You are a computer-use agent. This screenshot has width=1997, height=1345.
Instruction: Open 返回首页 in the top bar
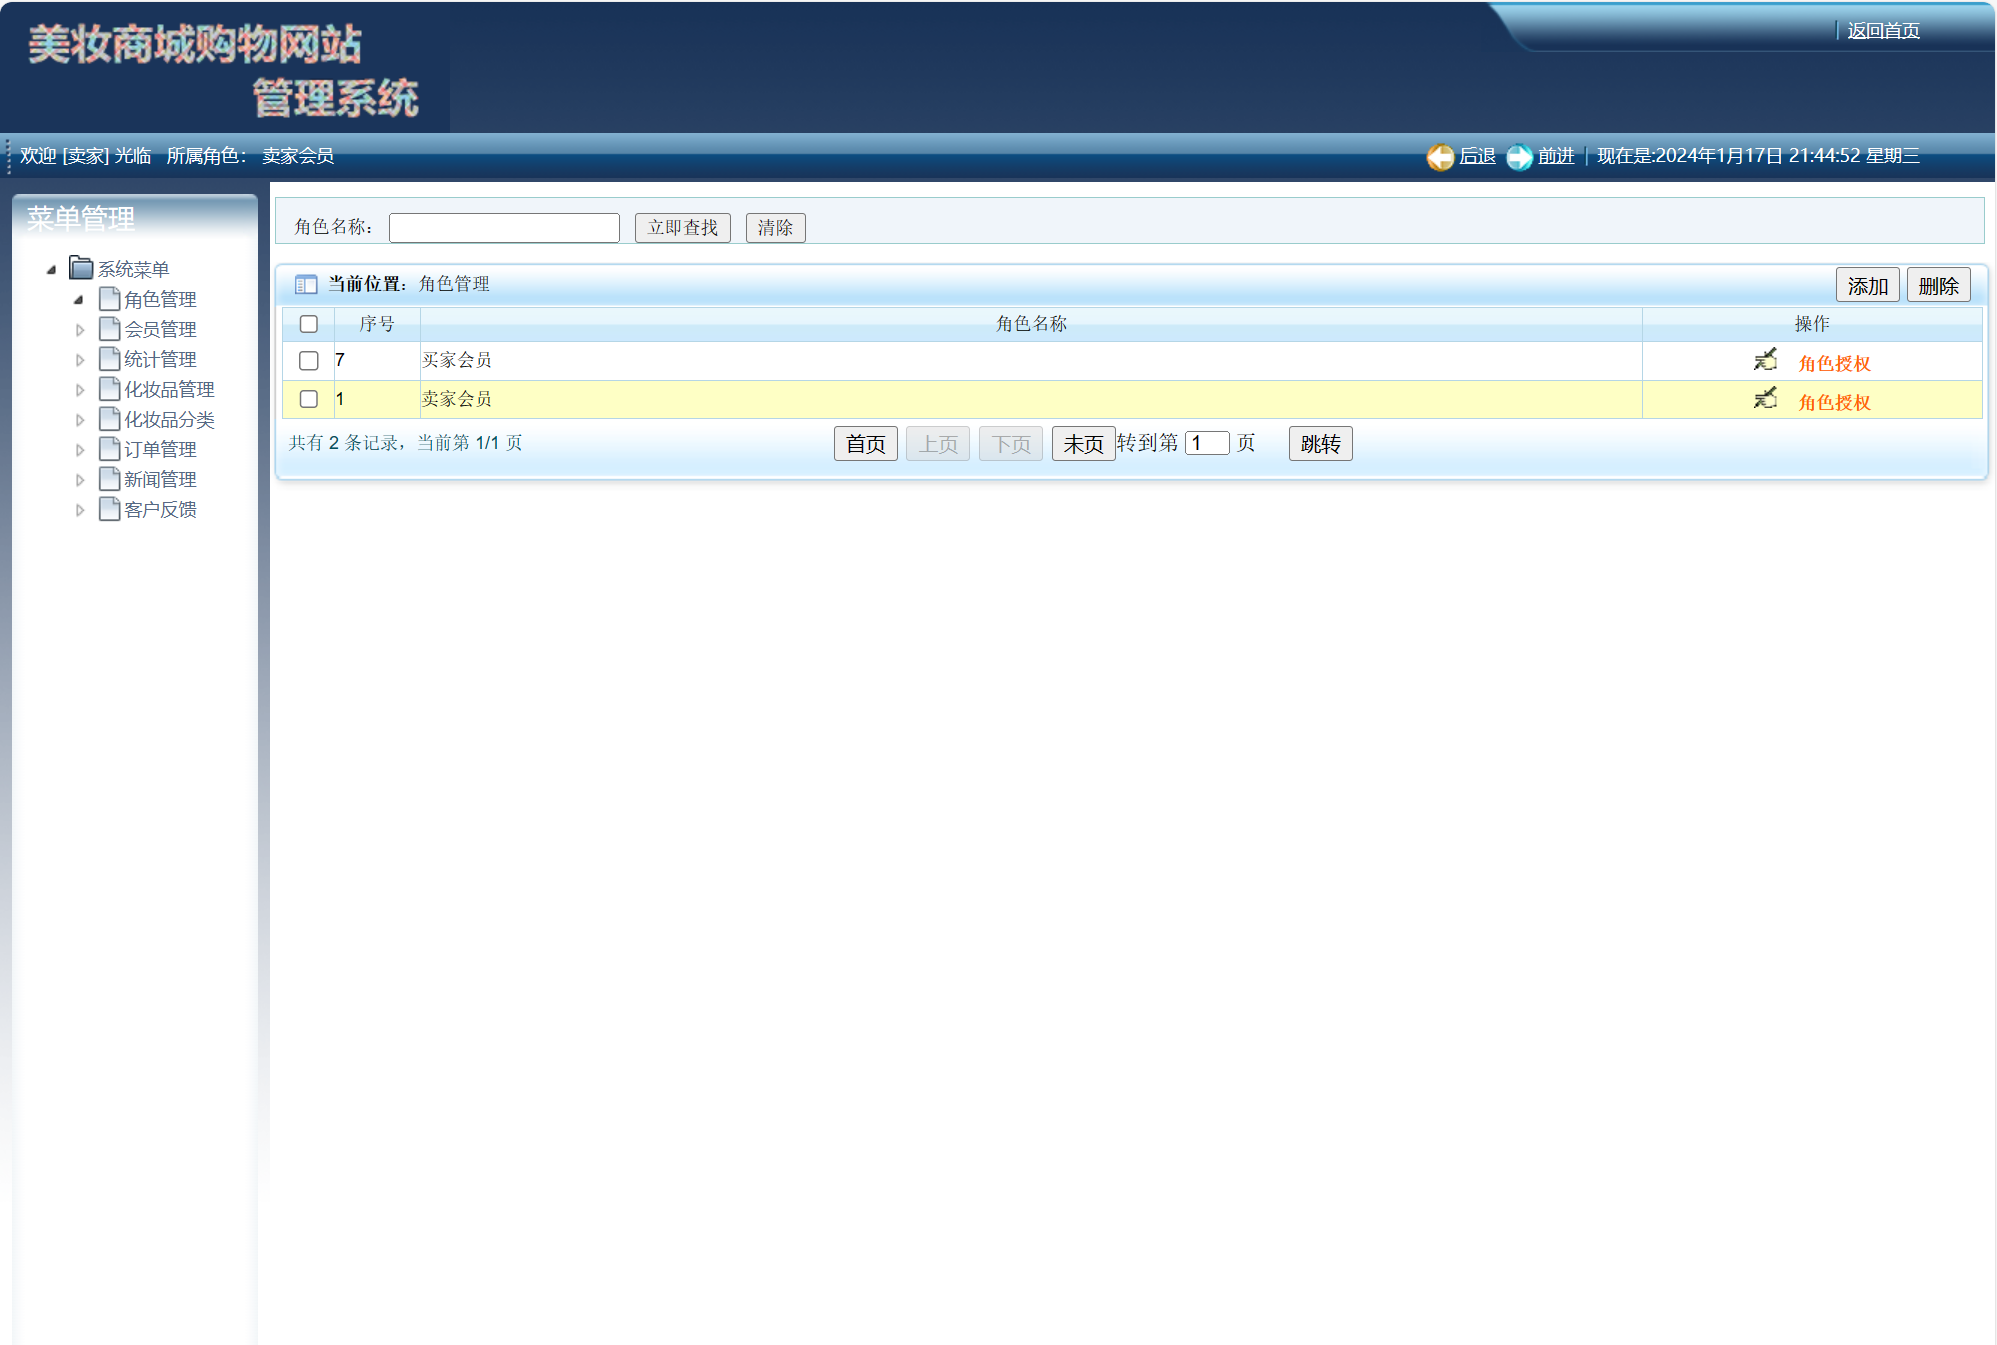pos(1882,31)
